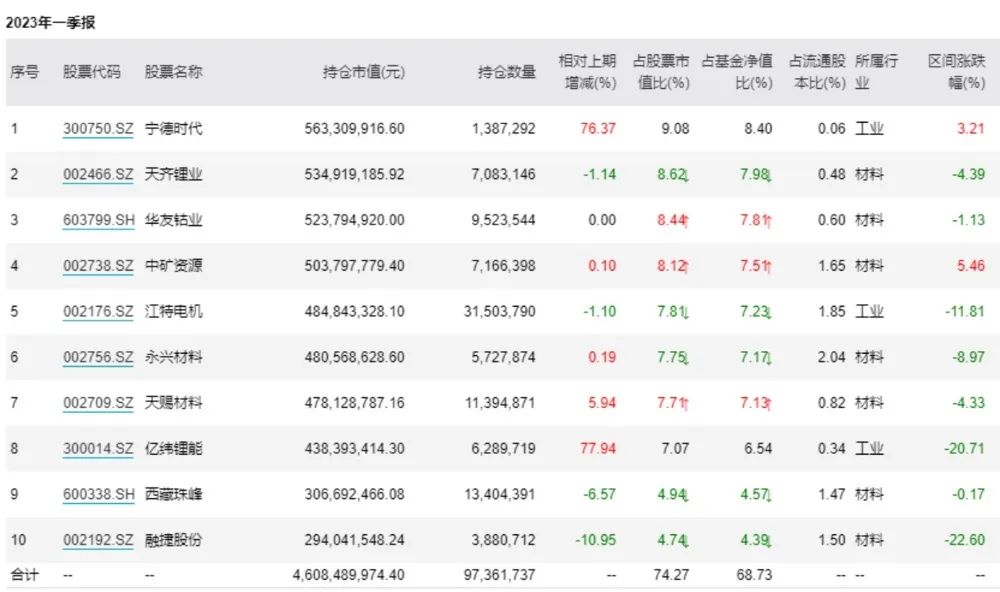Open stock code link 002709.SZ

[x=98, y=403]
